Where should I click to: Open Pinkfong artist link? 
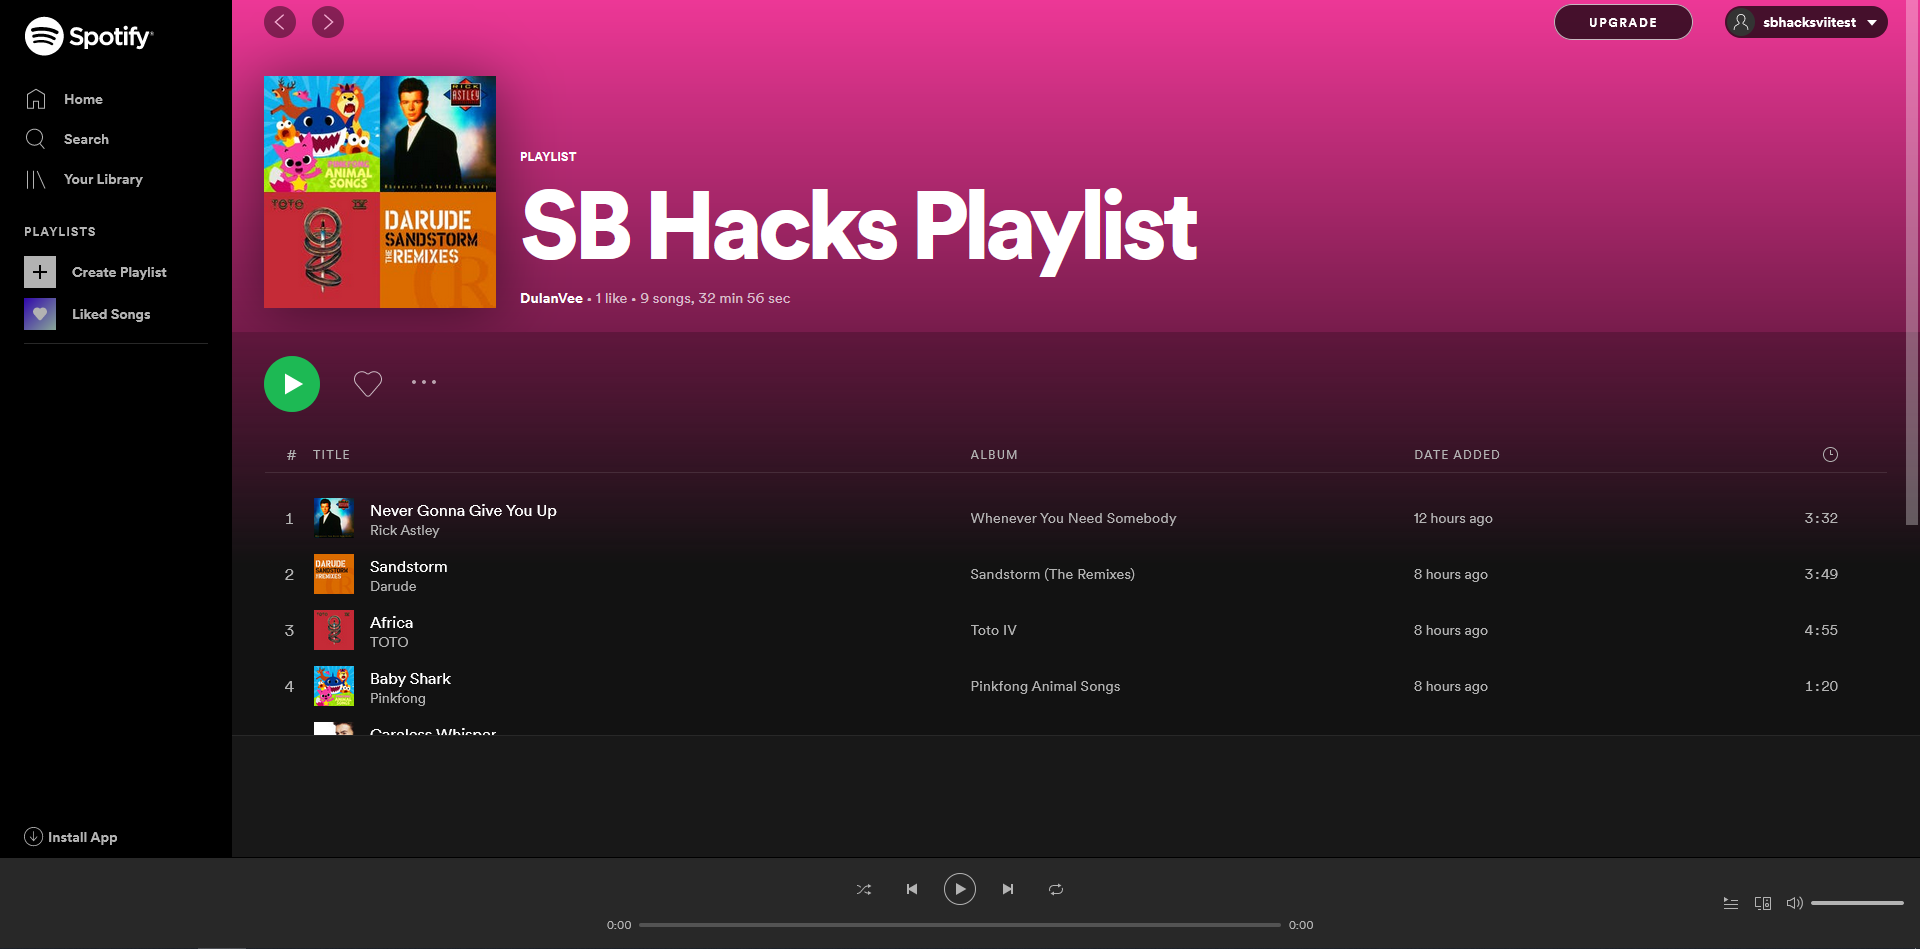tap(397, 698)
